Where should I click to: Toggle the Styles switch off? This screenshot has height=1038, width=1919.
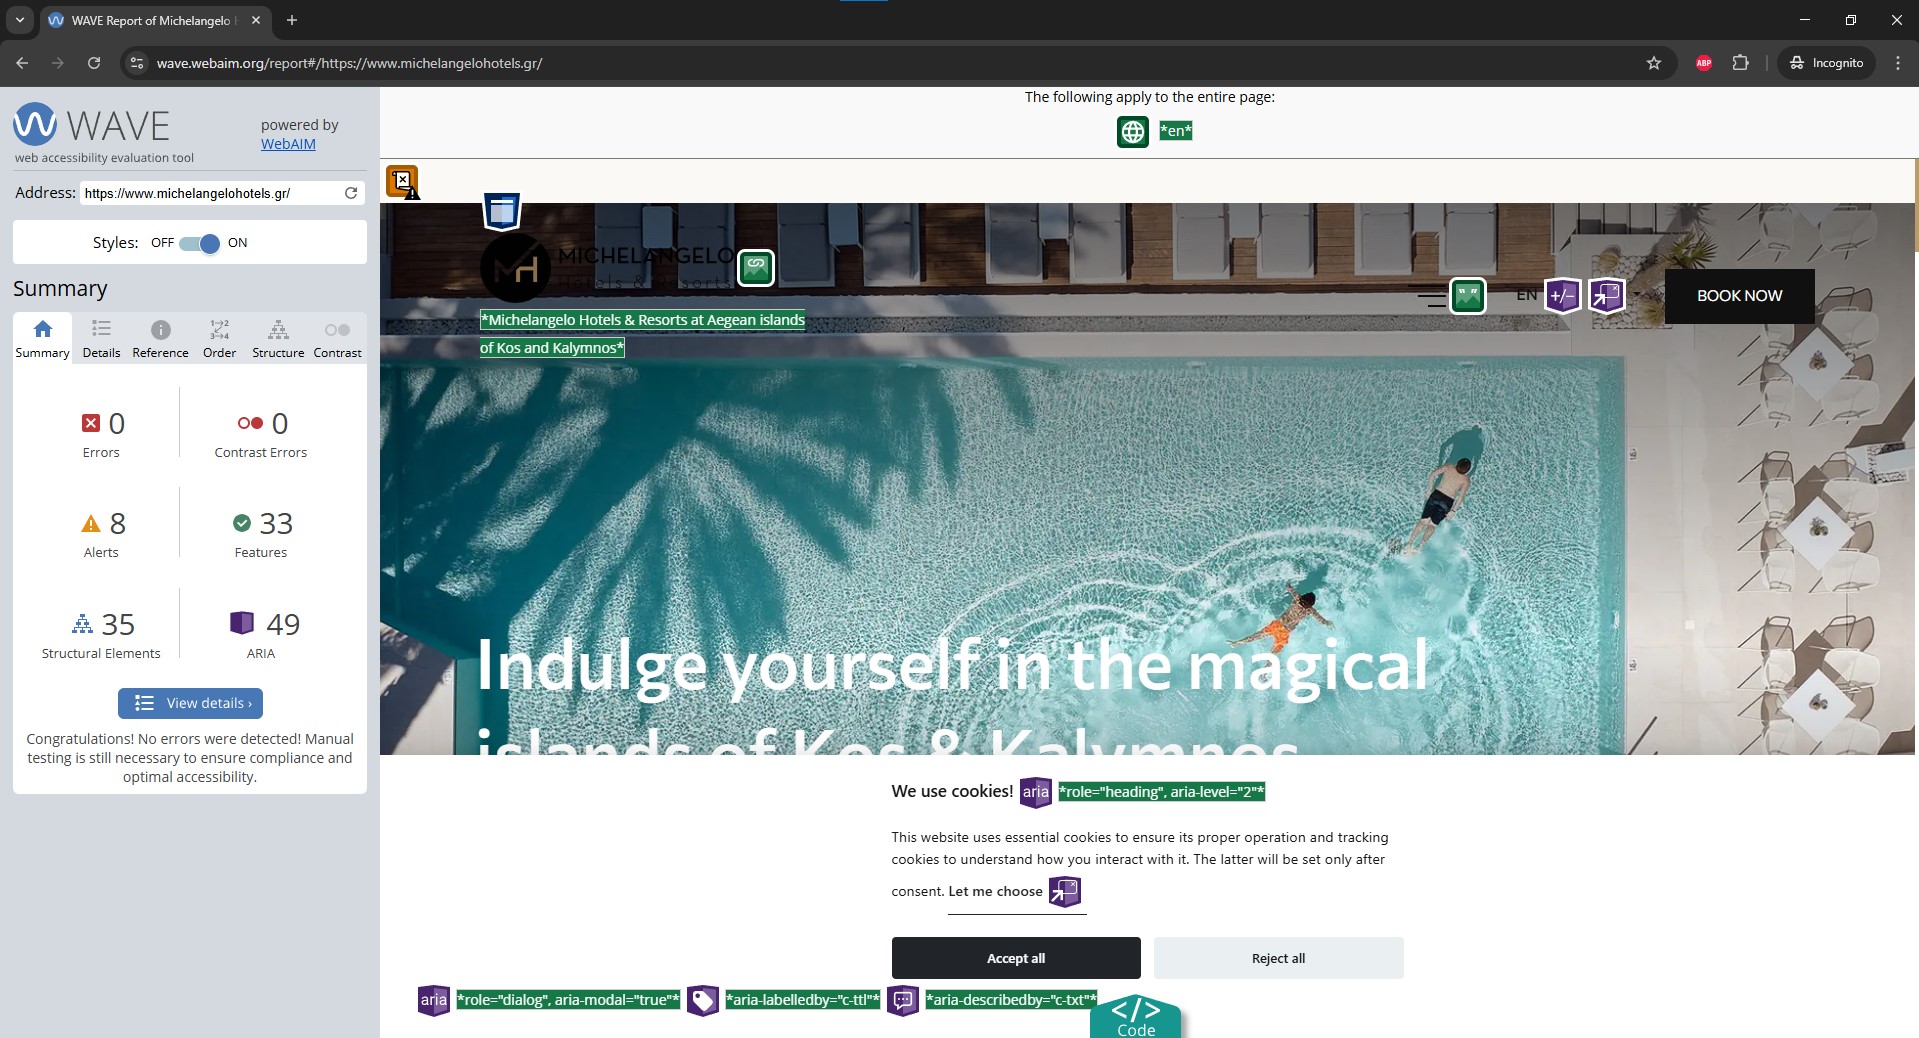200,243
